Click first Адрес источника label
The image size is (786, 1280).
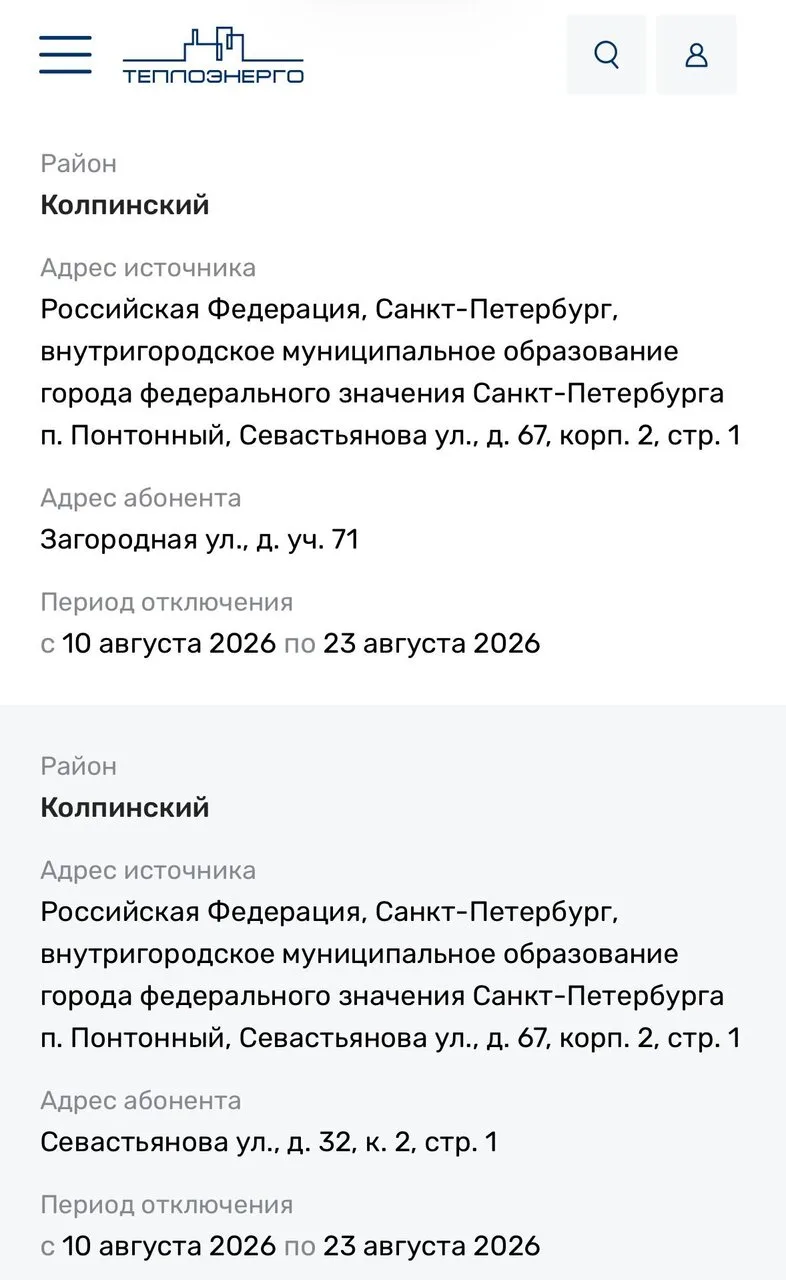(x=148, y=268)
